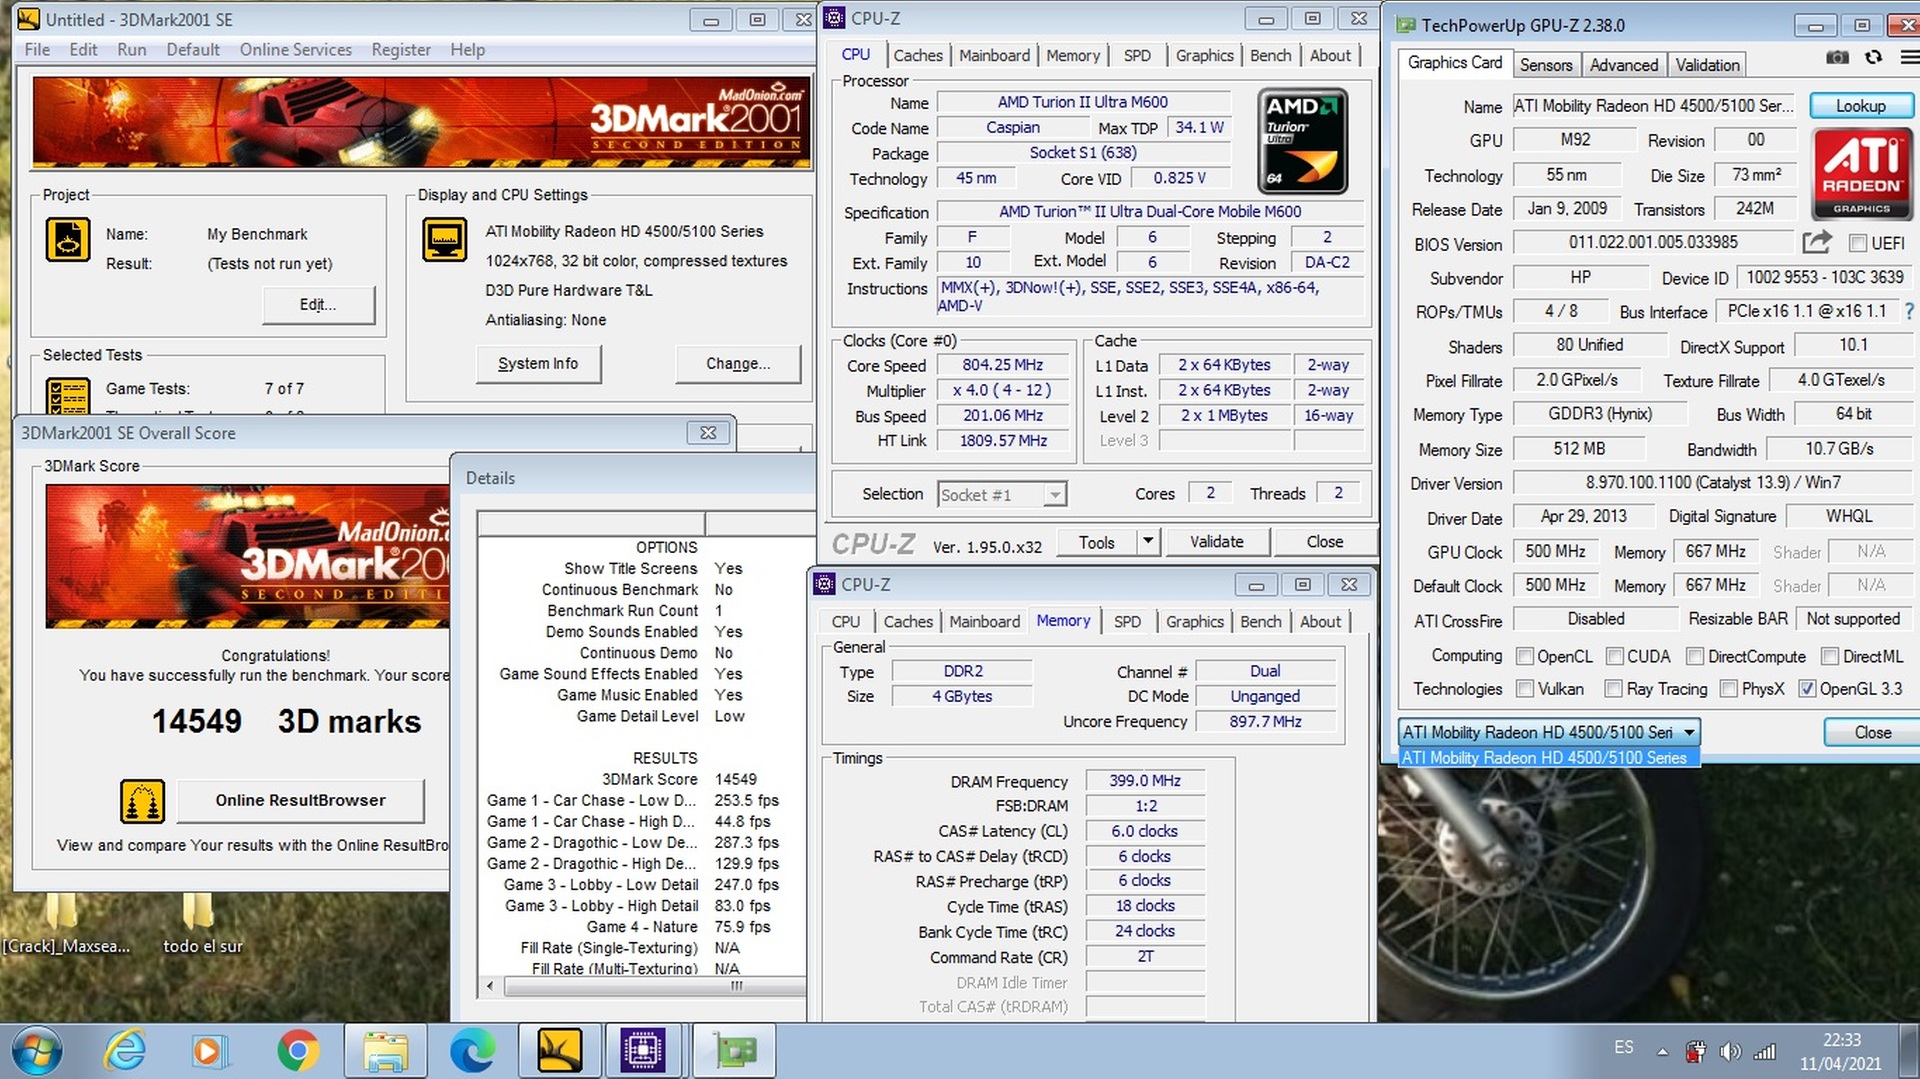Toggle the OpenCL checkbox
The width and height of the screenshot is (1920, 1079).
(1525, 656)
